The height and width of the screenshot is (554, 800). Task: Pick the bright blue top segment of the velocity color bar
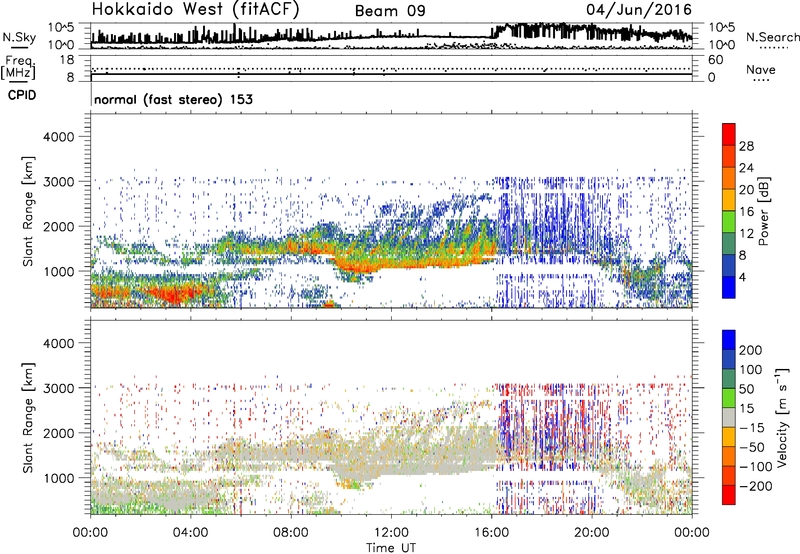[x=729, y=340]
